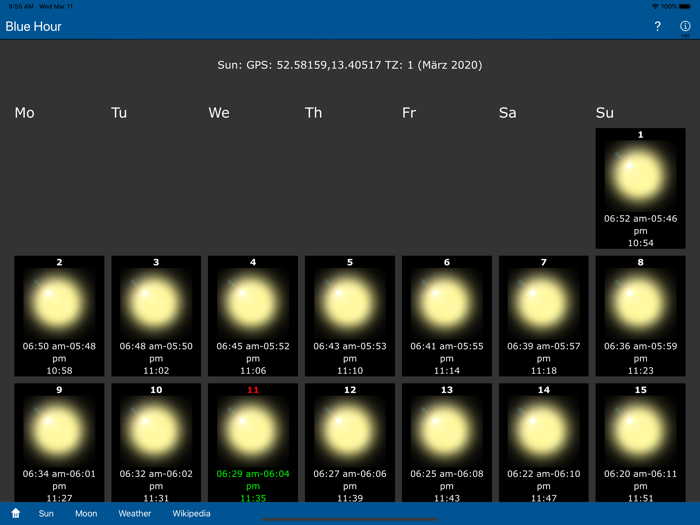This screenshot has width=700, height=525.
Task: Tap the 9:55 AM clock in status bar
Action: [21, 7]
